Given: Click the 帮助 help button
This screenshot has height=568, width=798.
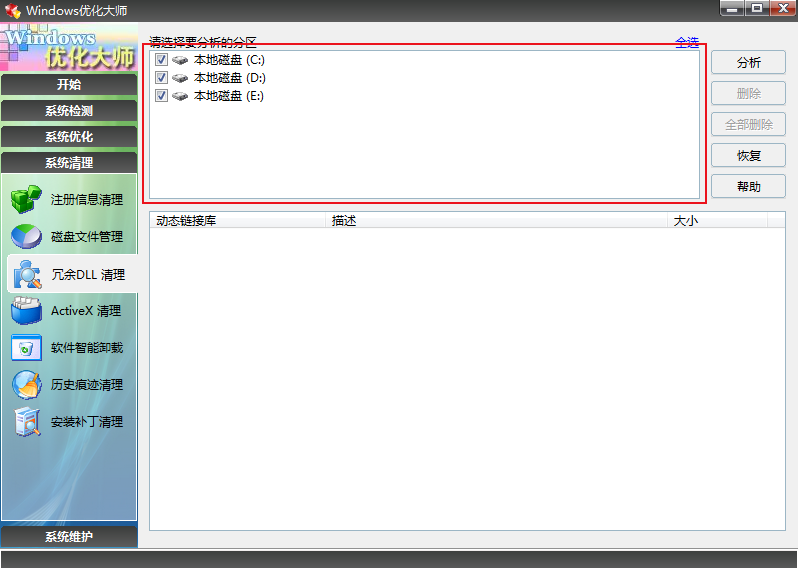Looking at the screenshot, I should pyautogui.click(x=748, y=186).
